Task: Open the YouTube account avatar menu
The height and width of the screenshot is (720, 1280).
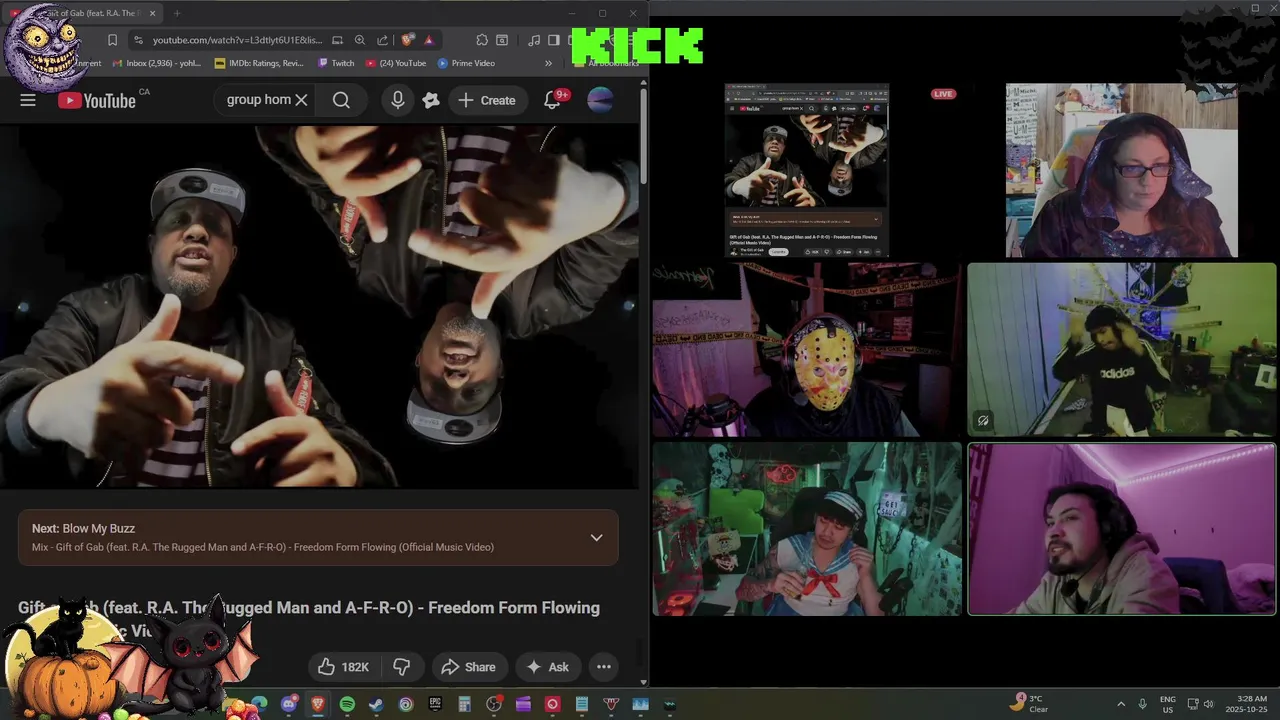Action: (x=600, y=100)
